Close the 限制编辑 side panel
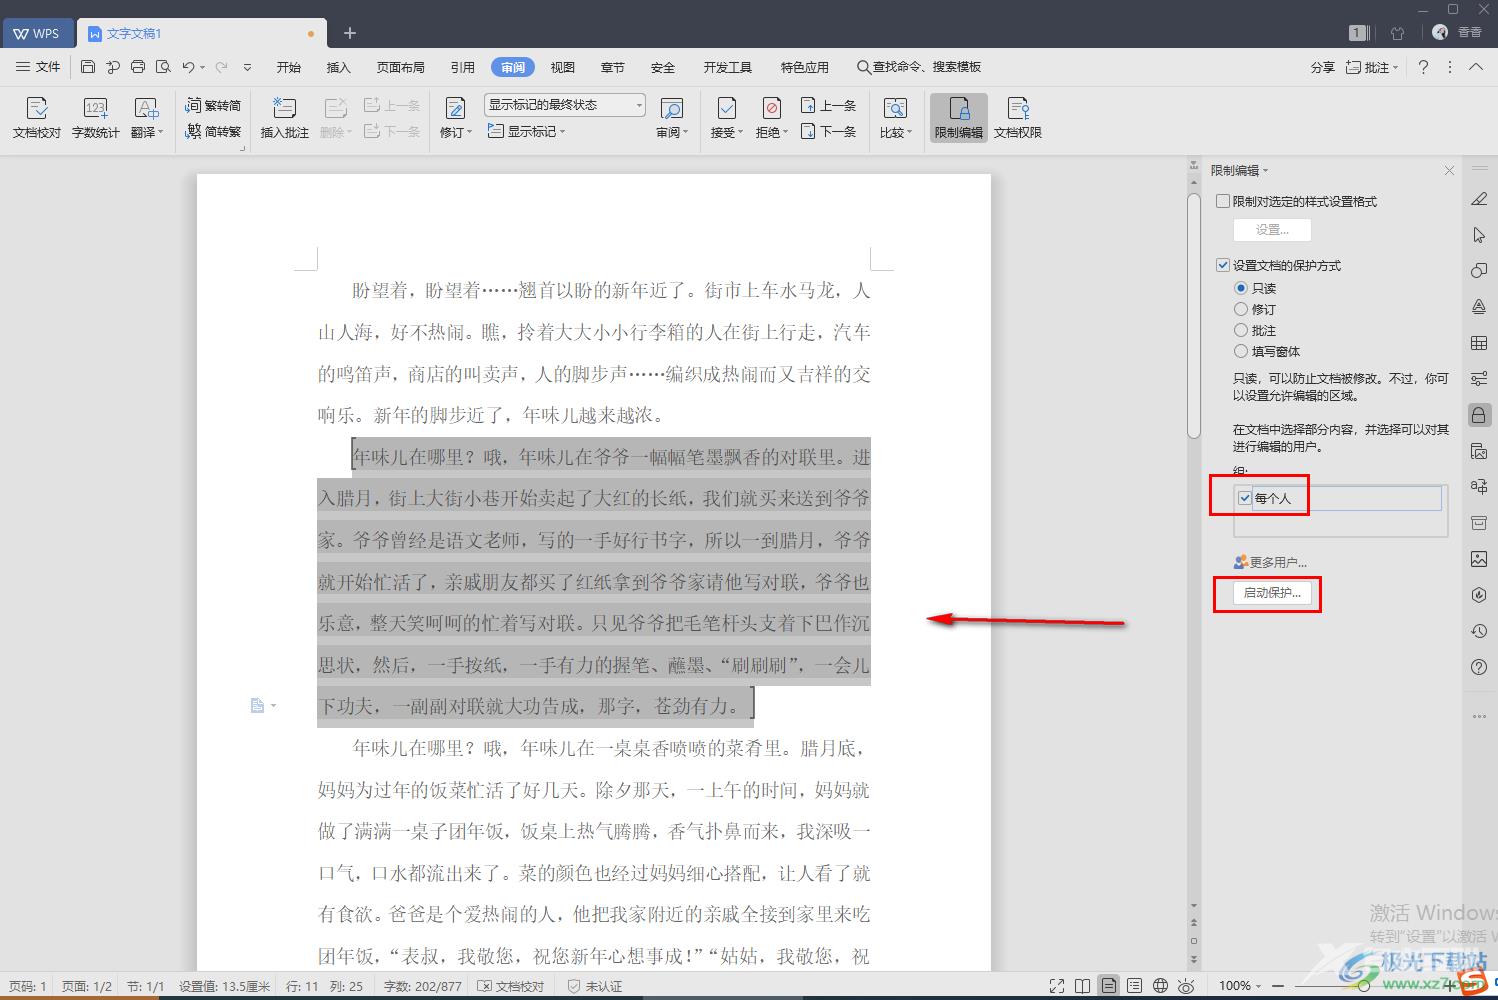Image resolution: width=1498 pixels, height=1000 pixels. pyautogui.click(x=1449, y=171)
